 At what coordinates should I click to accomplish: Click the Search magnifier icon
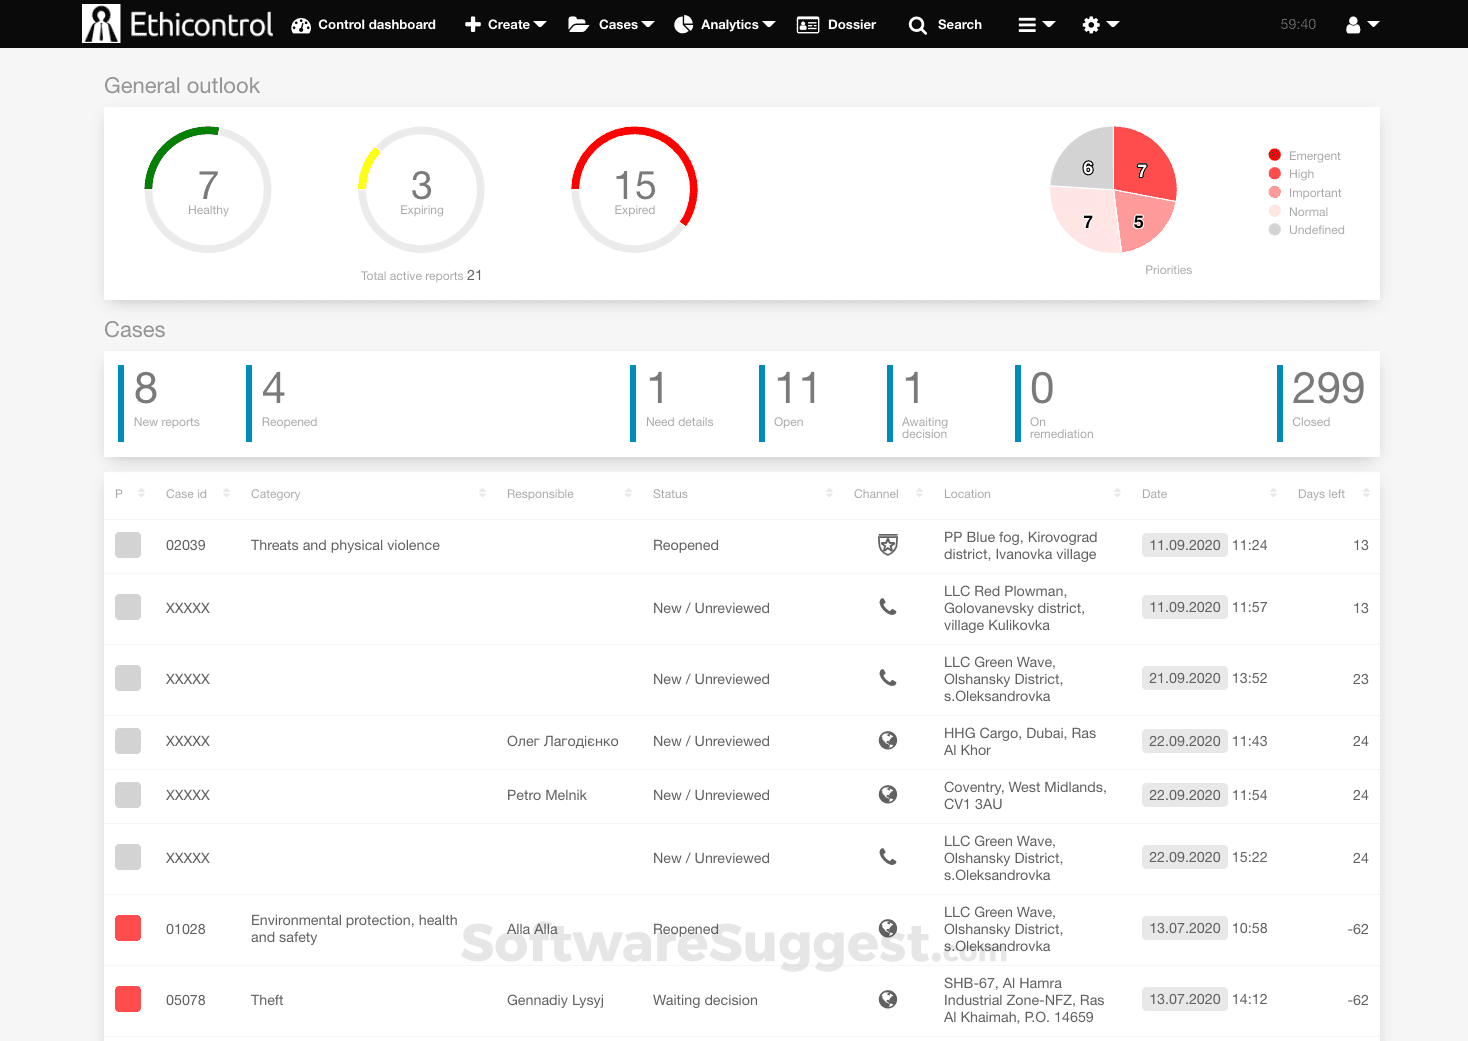click(x=917, y=24)
